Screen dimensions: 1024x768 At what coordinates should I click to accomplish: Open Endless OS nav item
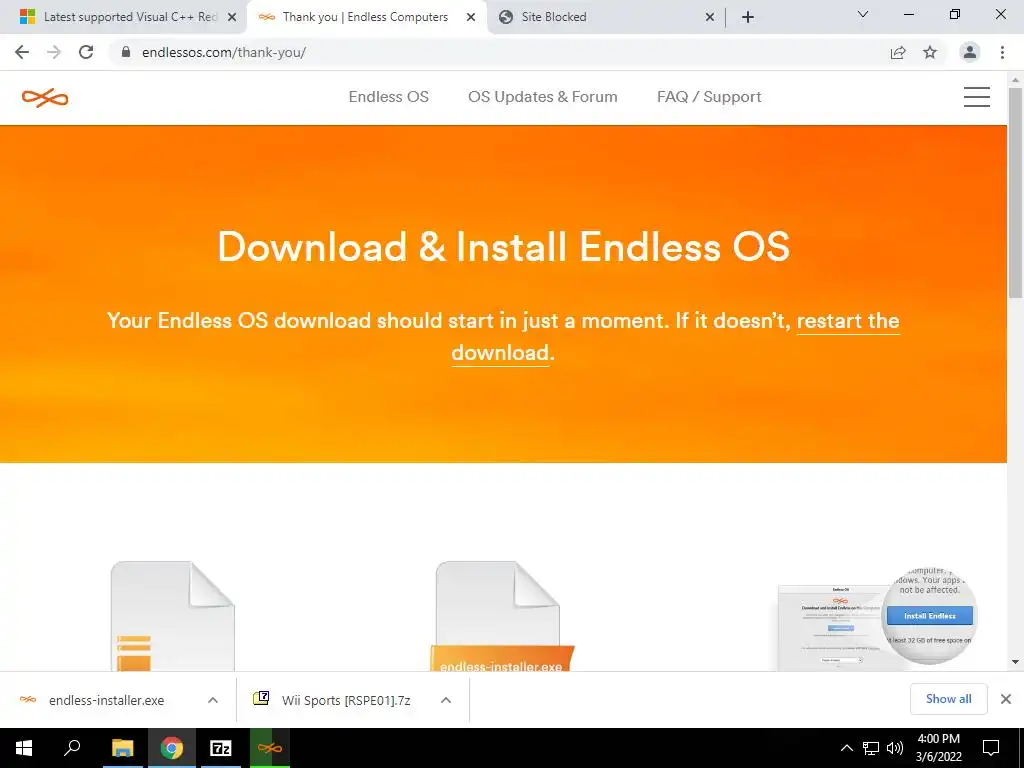389,97
